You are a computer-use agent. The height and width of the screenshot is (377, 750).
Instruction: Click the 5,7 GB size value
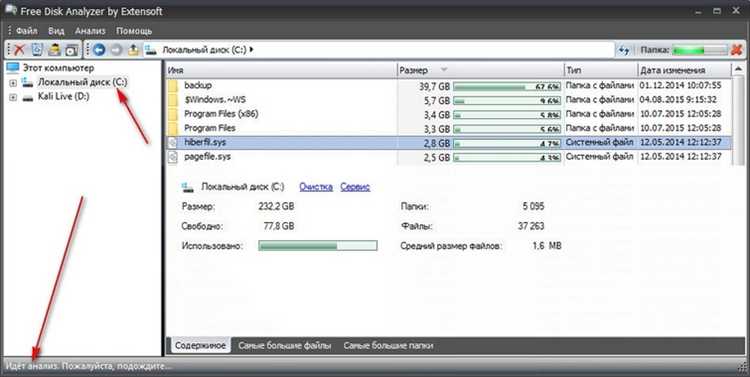click(437, 100)
